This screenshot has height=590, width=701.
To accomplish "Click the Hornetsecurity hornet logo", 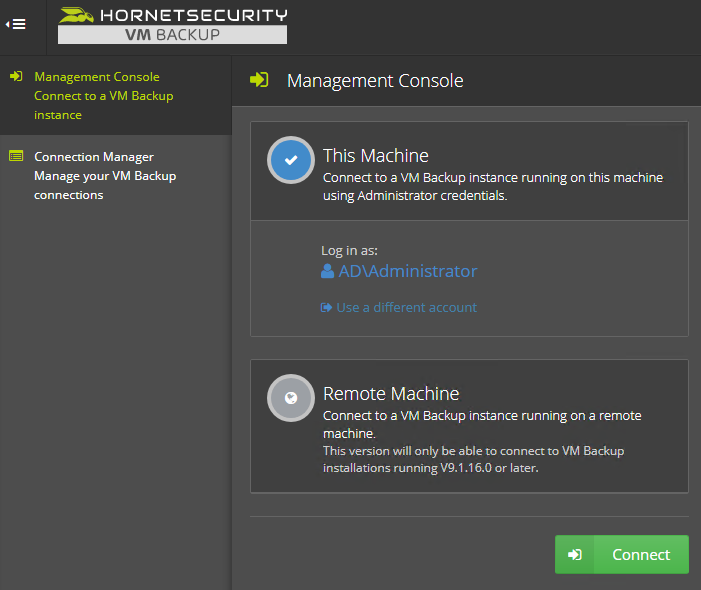I will (x=76, y=15).
